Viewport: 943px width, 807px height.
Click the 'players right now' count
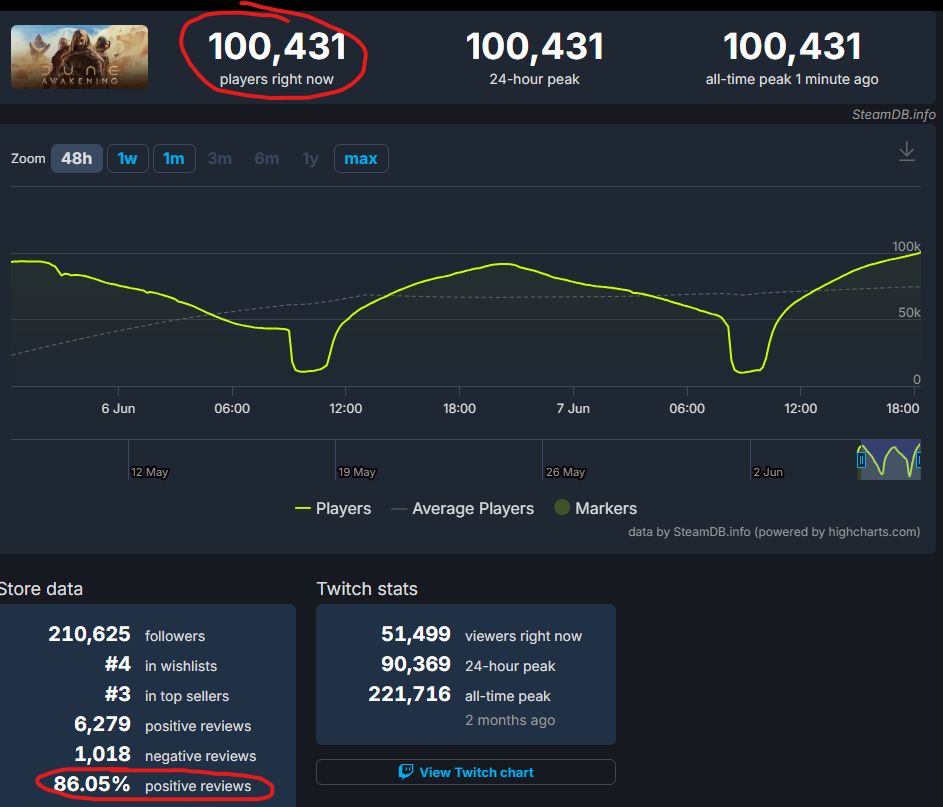[277, 47]
